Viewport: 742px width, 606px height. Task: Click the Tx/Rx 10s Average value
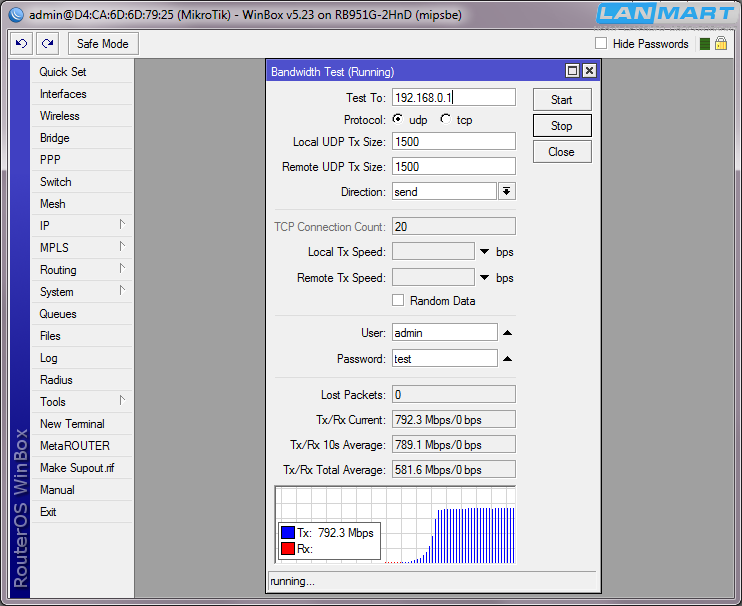pos(453,445)
